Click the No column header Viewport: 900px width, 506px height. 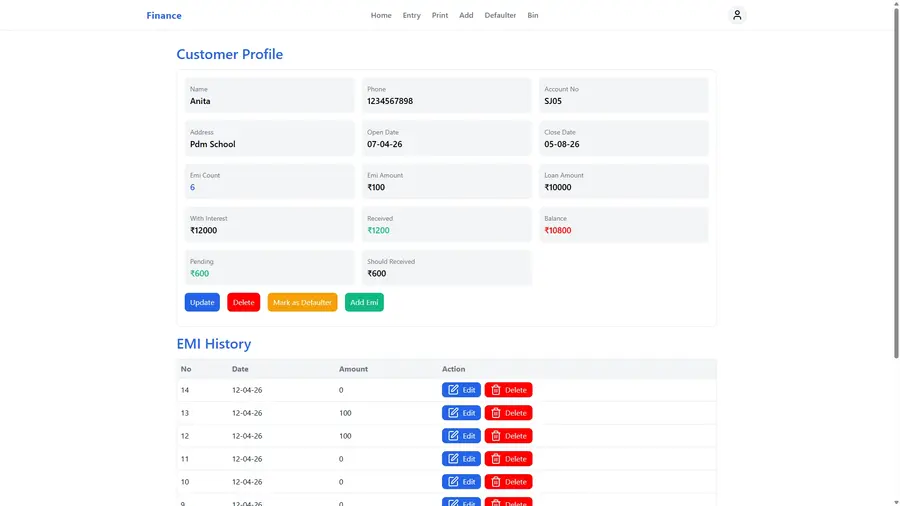point(186,369)
